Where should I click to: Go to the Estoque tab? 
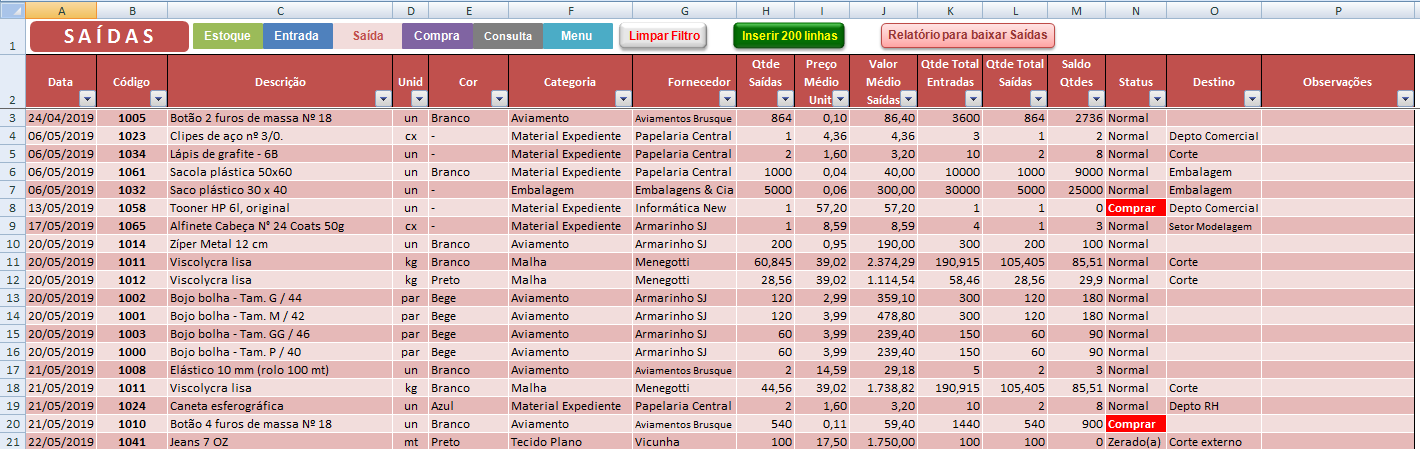[x=227, y=36]
